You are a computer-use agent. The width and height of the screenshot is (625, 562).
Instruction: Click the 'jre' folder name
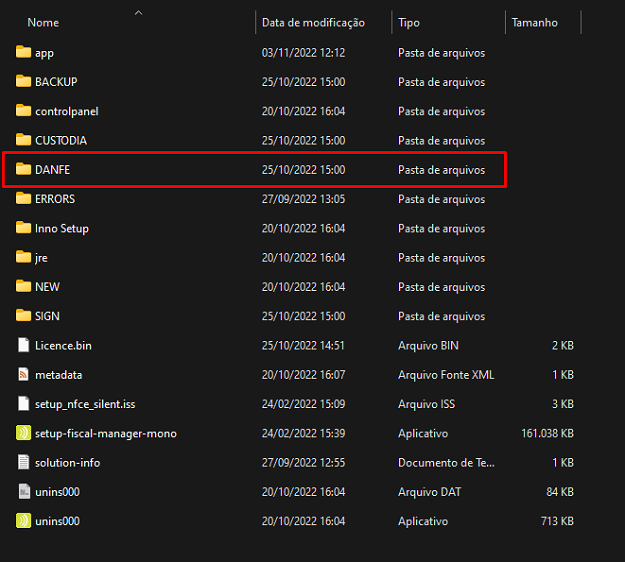[41, 258]
